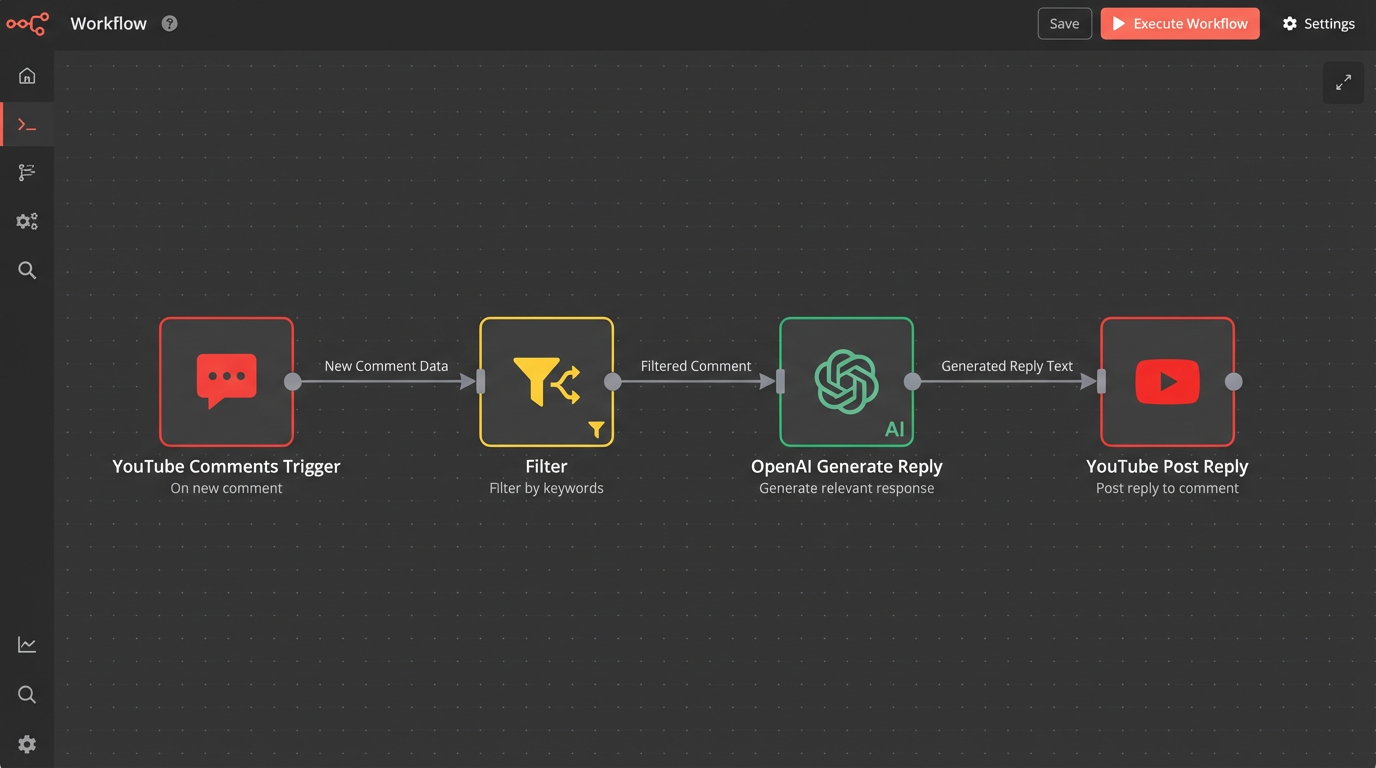
Task: Open Settings from the top bar
Action: [1318, 23]
